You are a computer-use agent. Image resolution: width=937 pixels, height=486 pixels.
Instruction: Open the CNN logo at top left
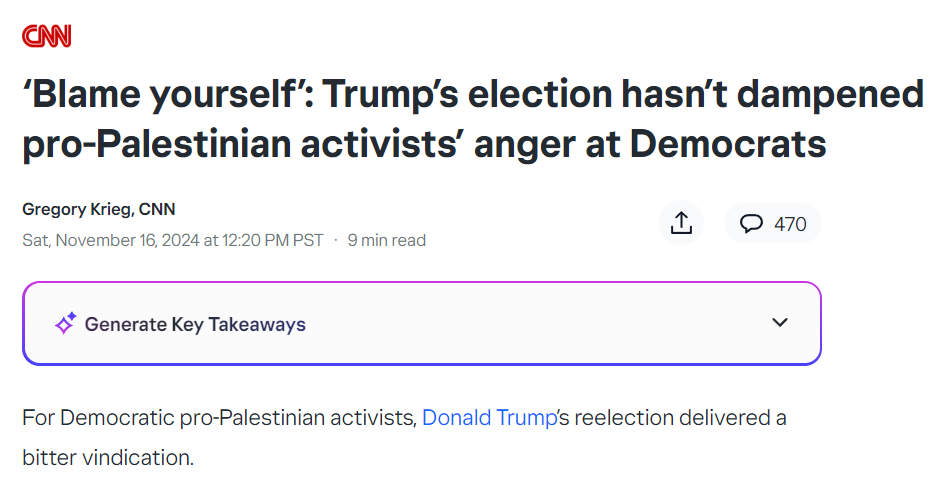(47, 36)
